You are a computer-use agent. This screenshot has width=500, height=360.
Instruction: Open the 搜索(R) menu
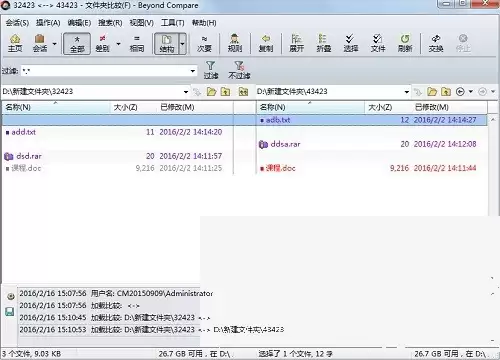110,23
